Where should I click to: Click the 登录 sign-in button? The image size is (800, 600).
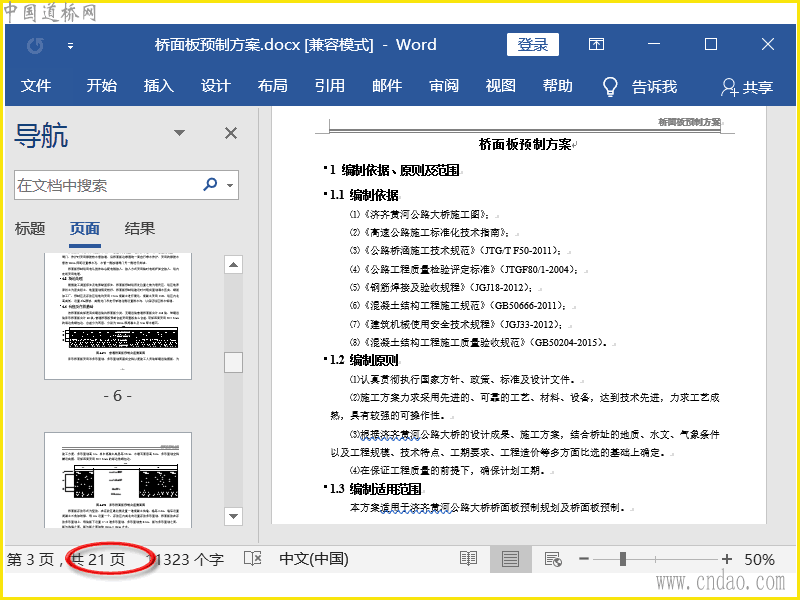533,45
